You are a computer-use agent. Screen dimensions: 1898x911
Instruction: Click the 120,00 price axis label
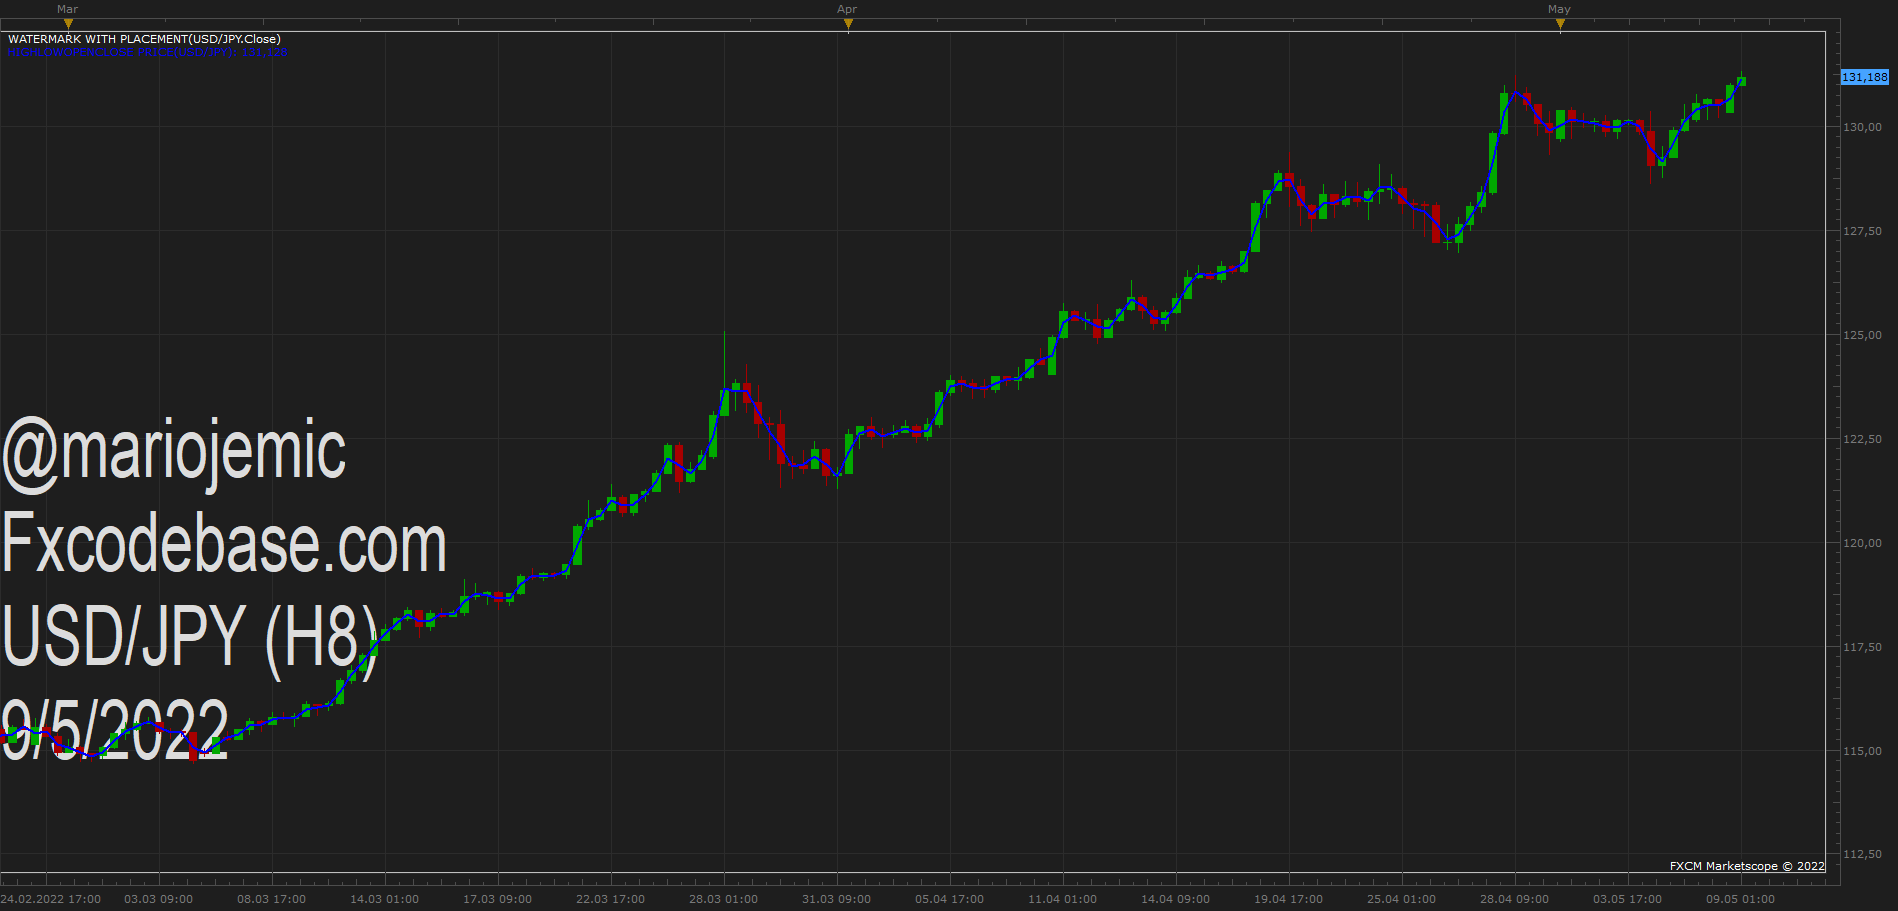tap(1862, 543)
